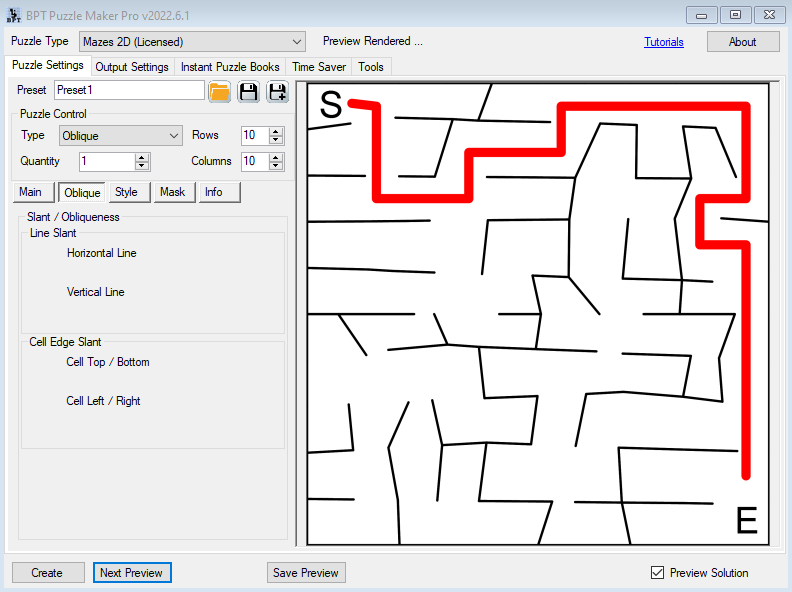Click the Vertical Line label
Viewport: 792px width, 592px height.
point(95,292)
